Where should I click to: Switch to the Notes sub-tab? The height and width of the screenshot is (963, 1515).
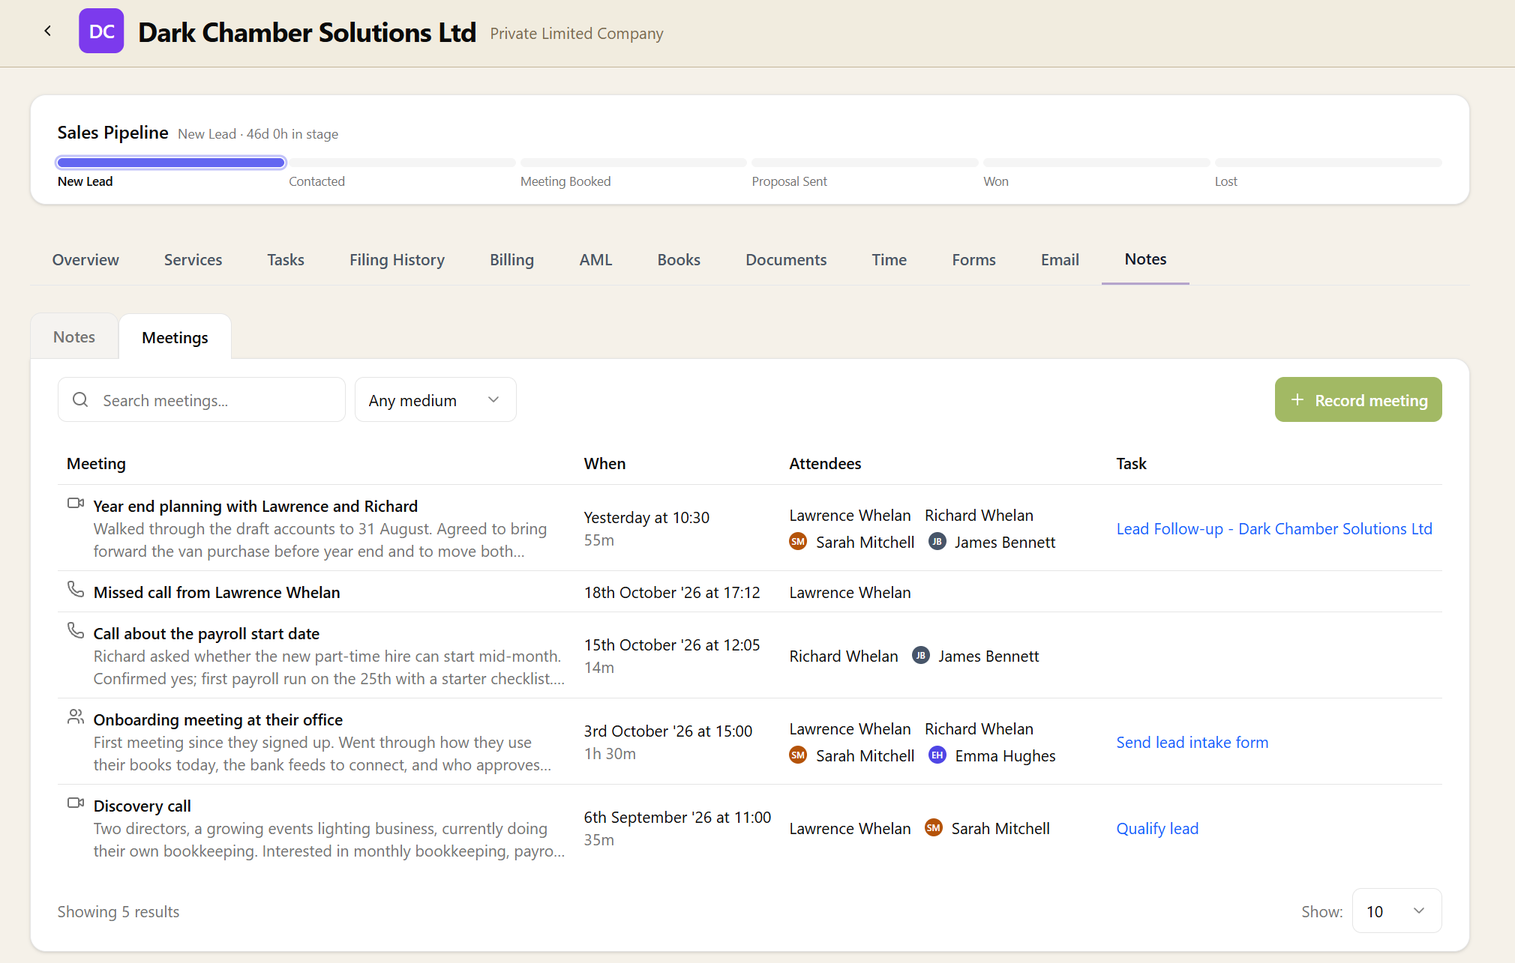[x=74, y=337]
